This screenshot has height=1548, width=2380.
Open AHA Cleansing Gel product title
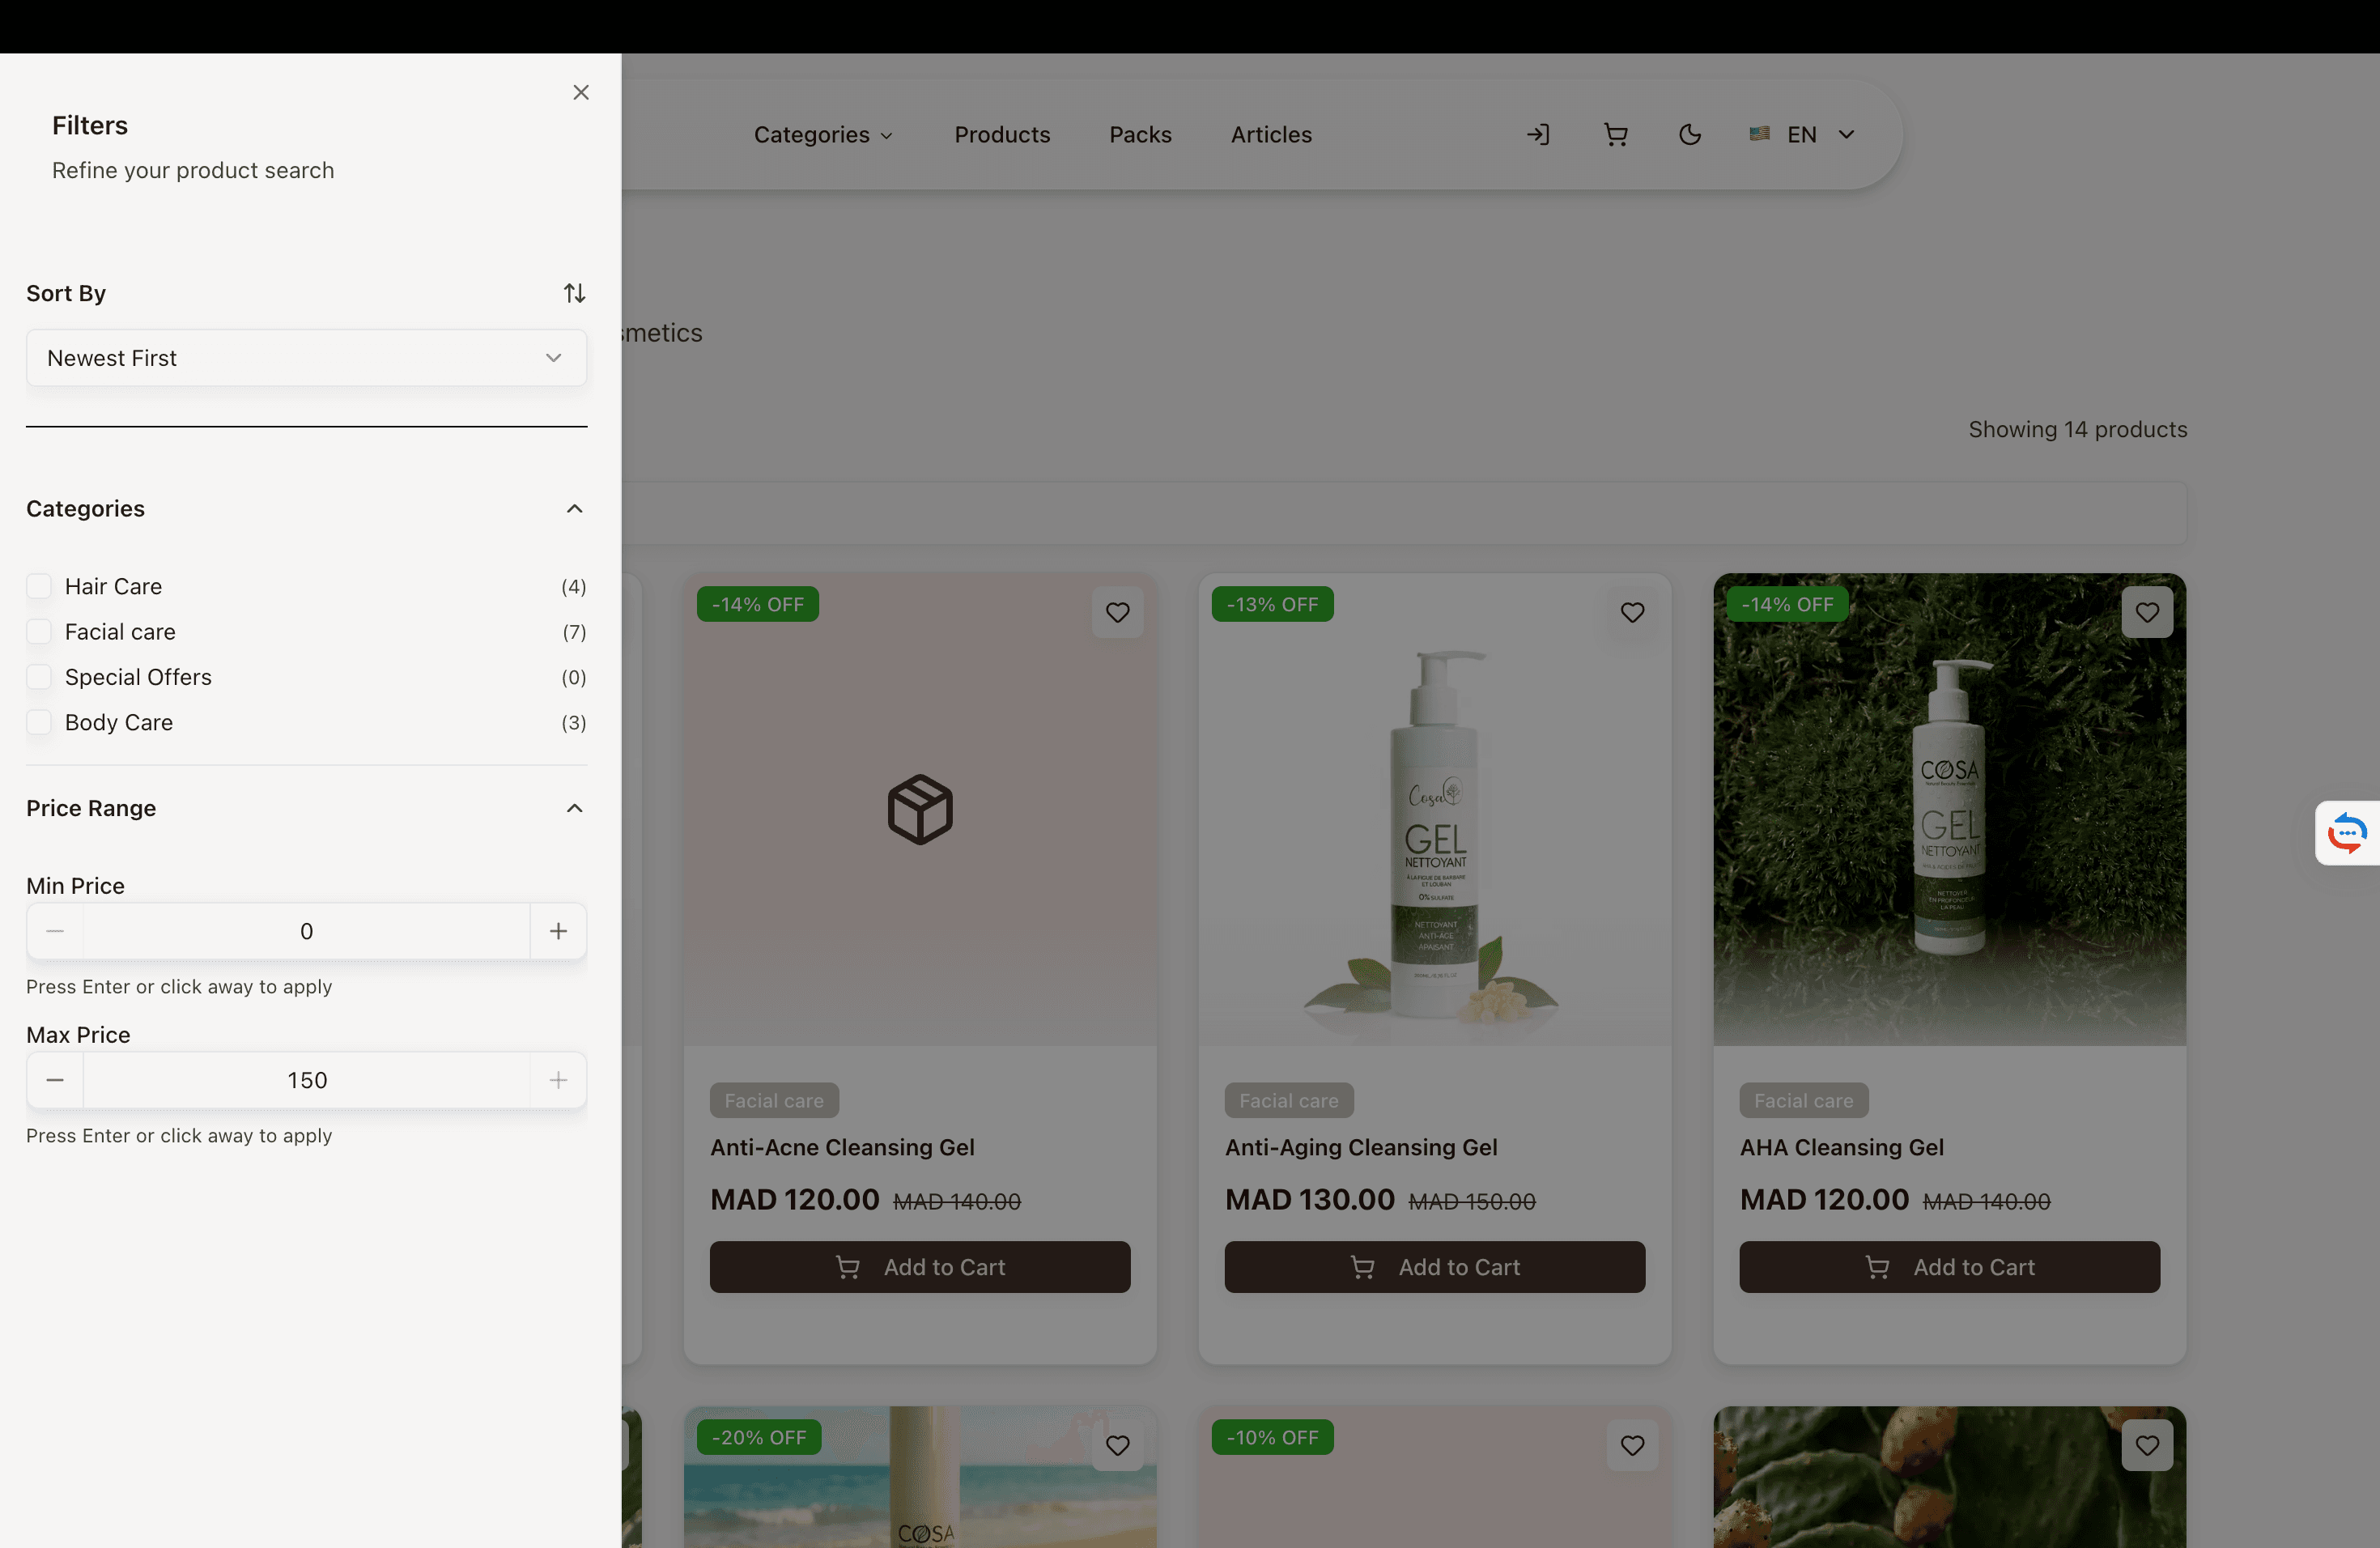[1842, 1147]
